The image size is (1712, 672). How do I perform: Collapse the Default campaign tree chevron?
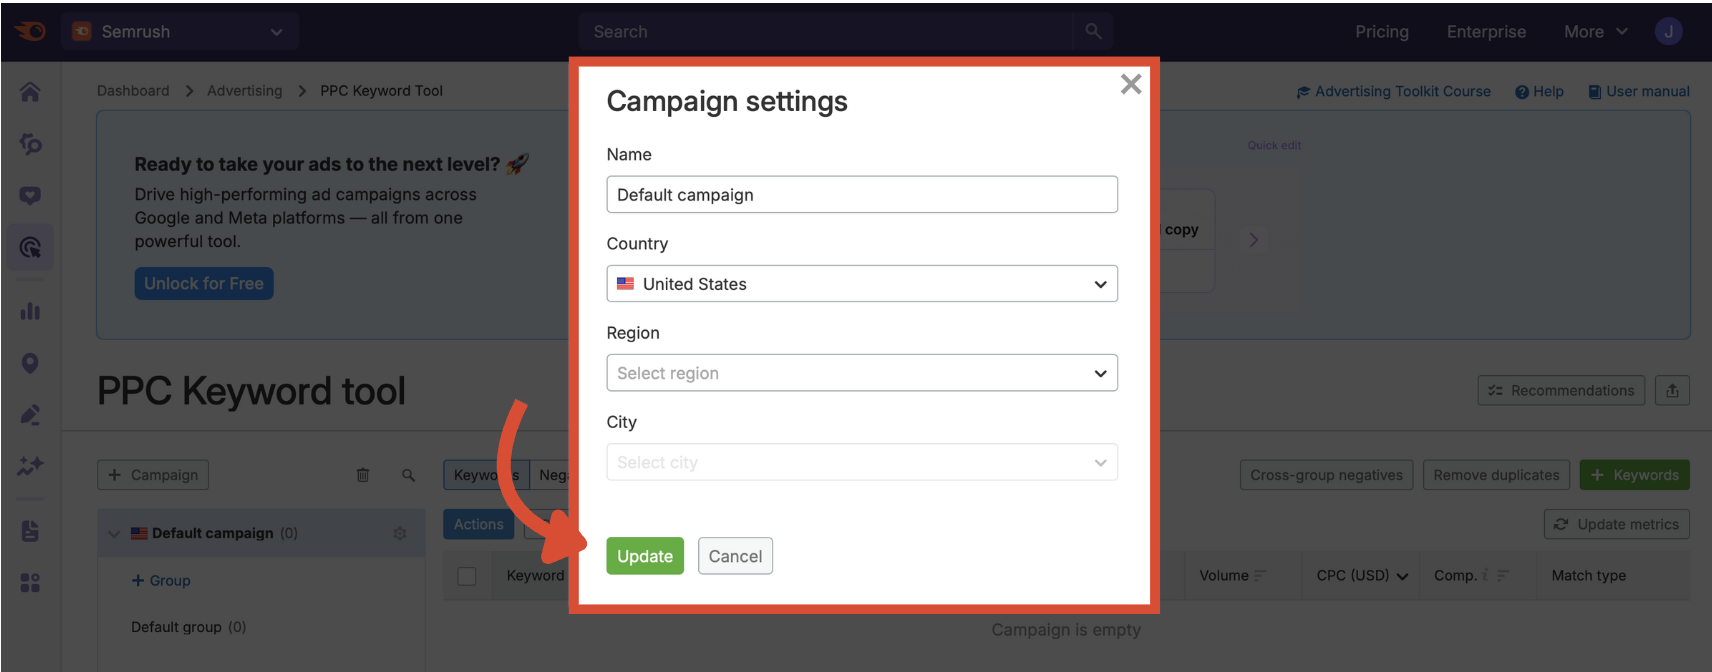pos(113,533)
